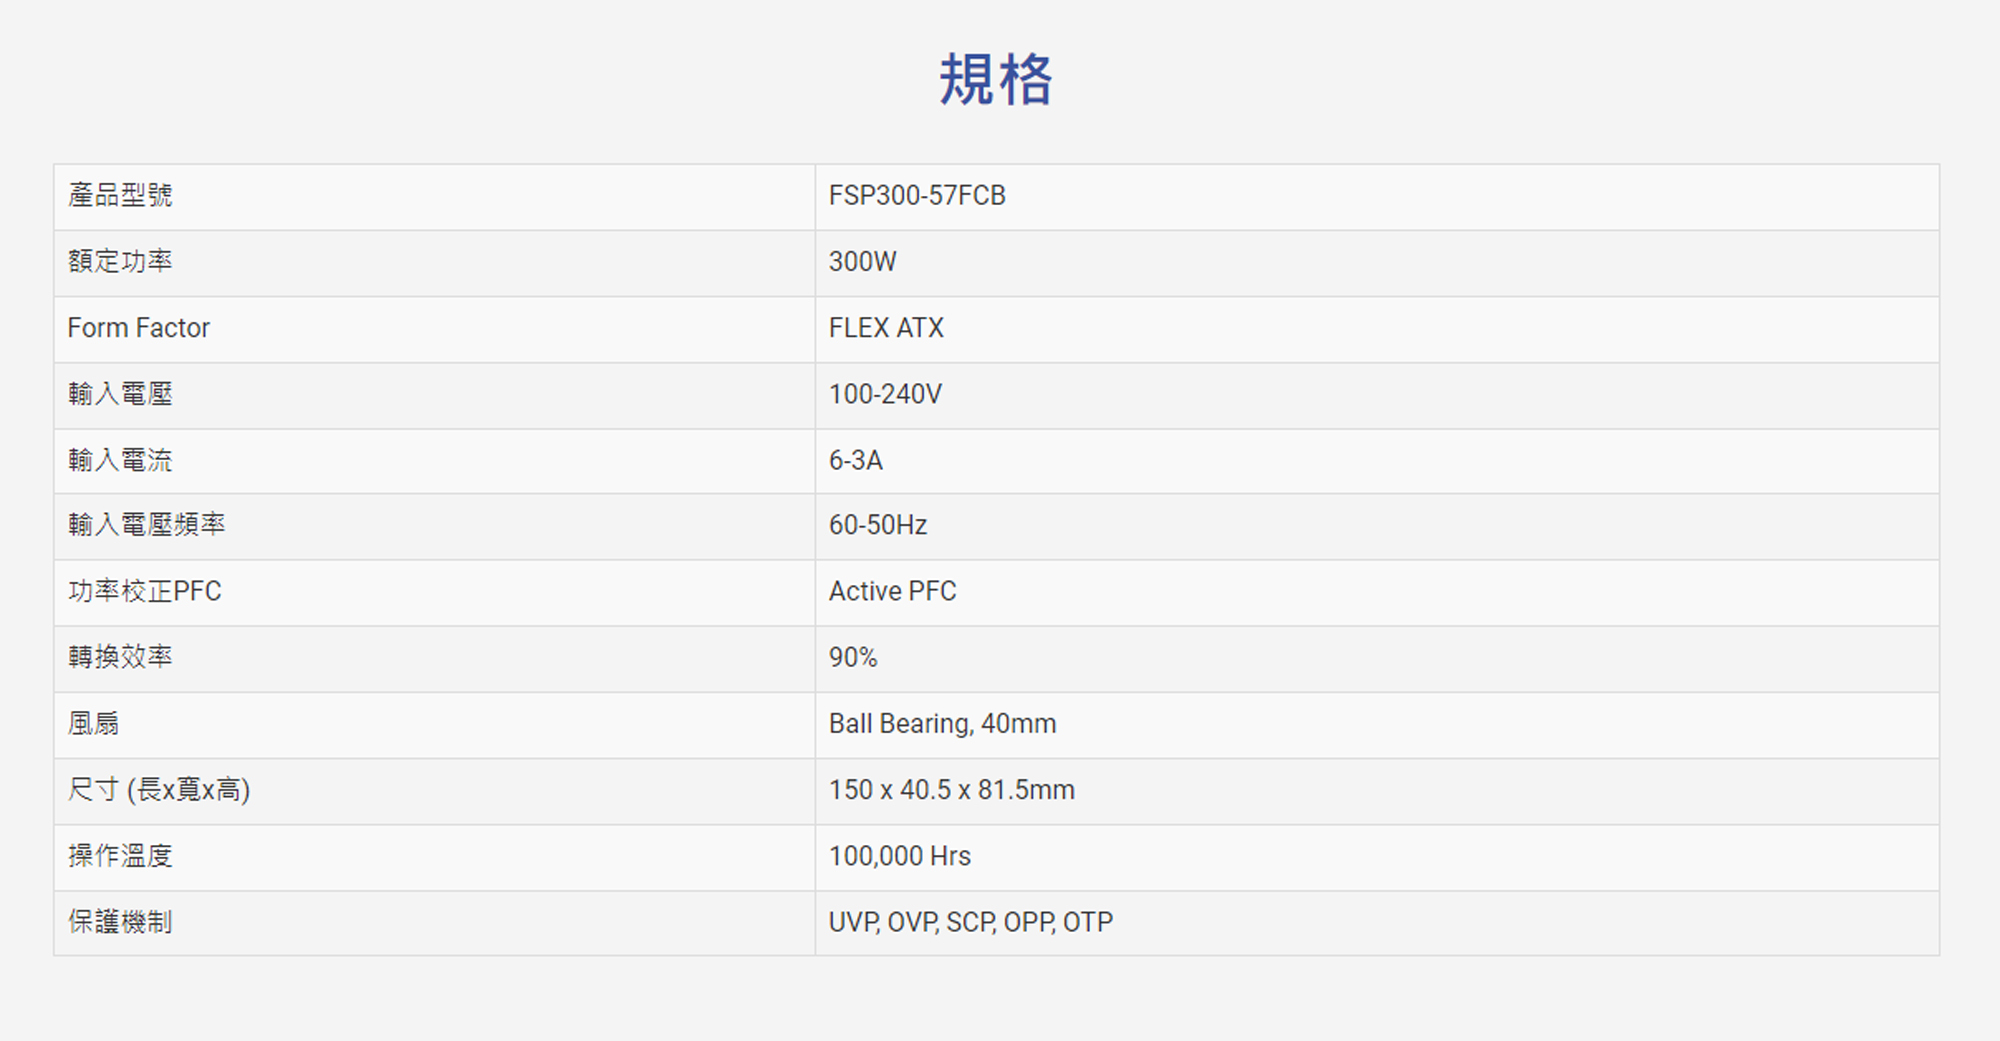Click the FLEX ATX value
The width and height of the screenshot is (2000, 1041).
coord(886,328)
